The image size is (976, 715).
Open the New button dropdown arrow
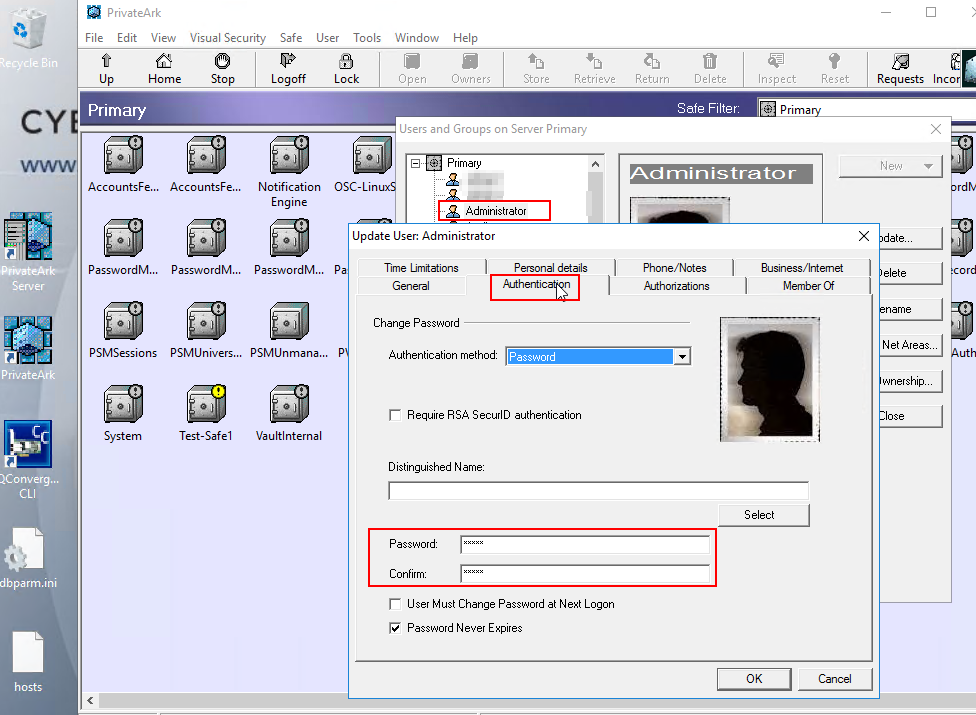click(928, 166)
